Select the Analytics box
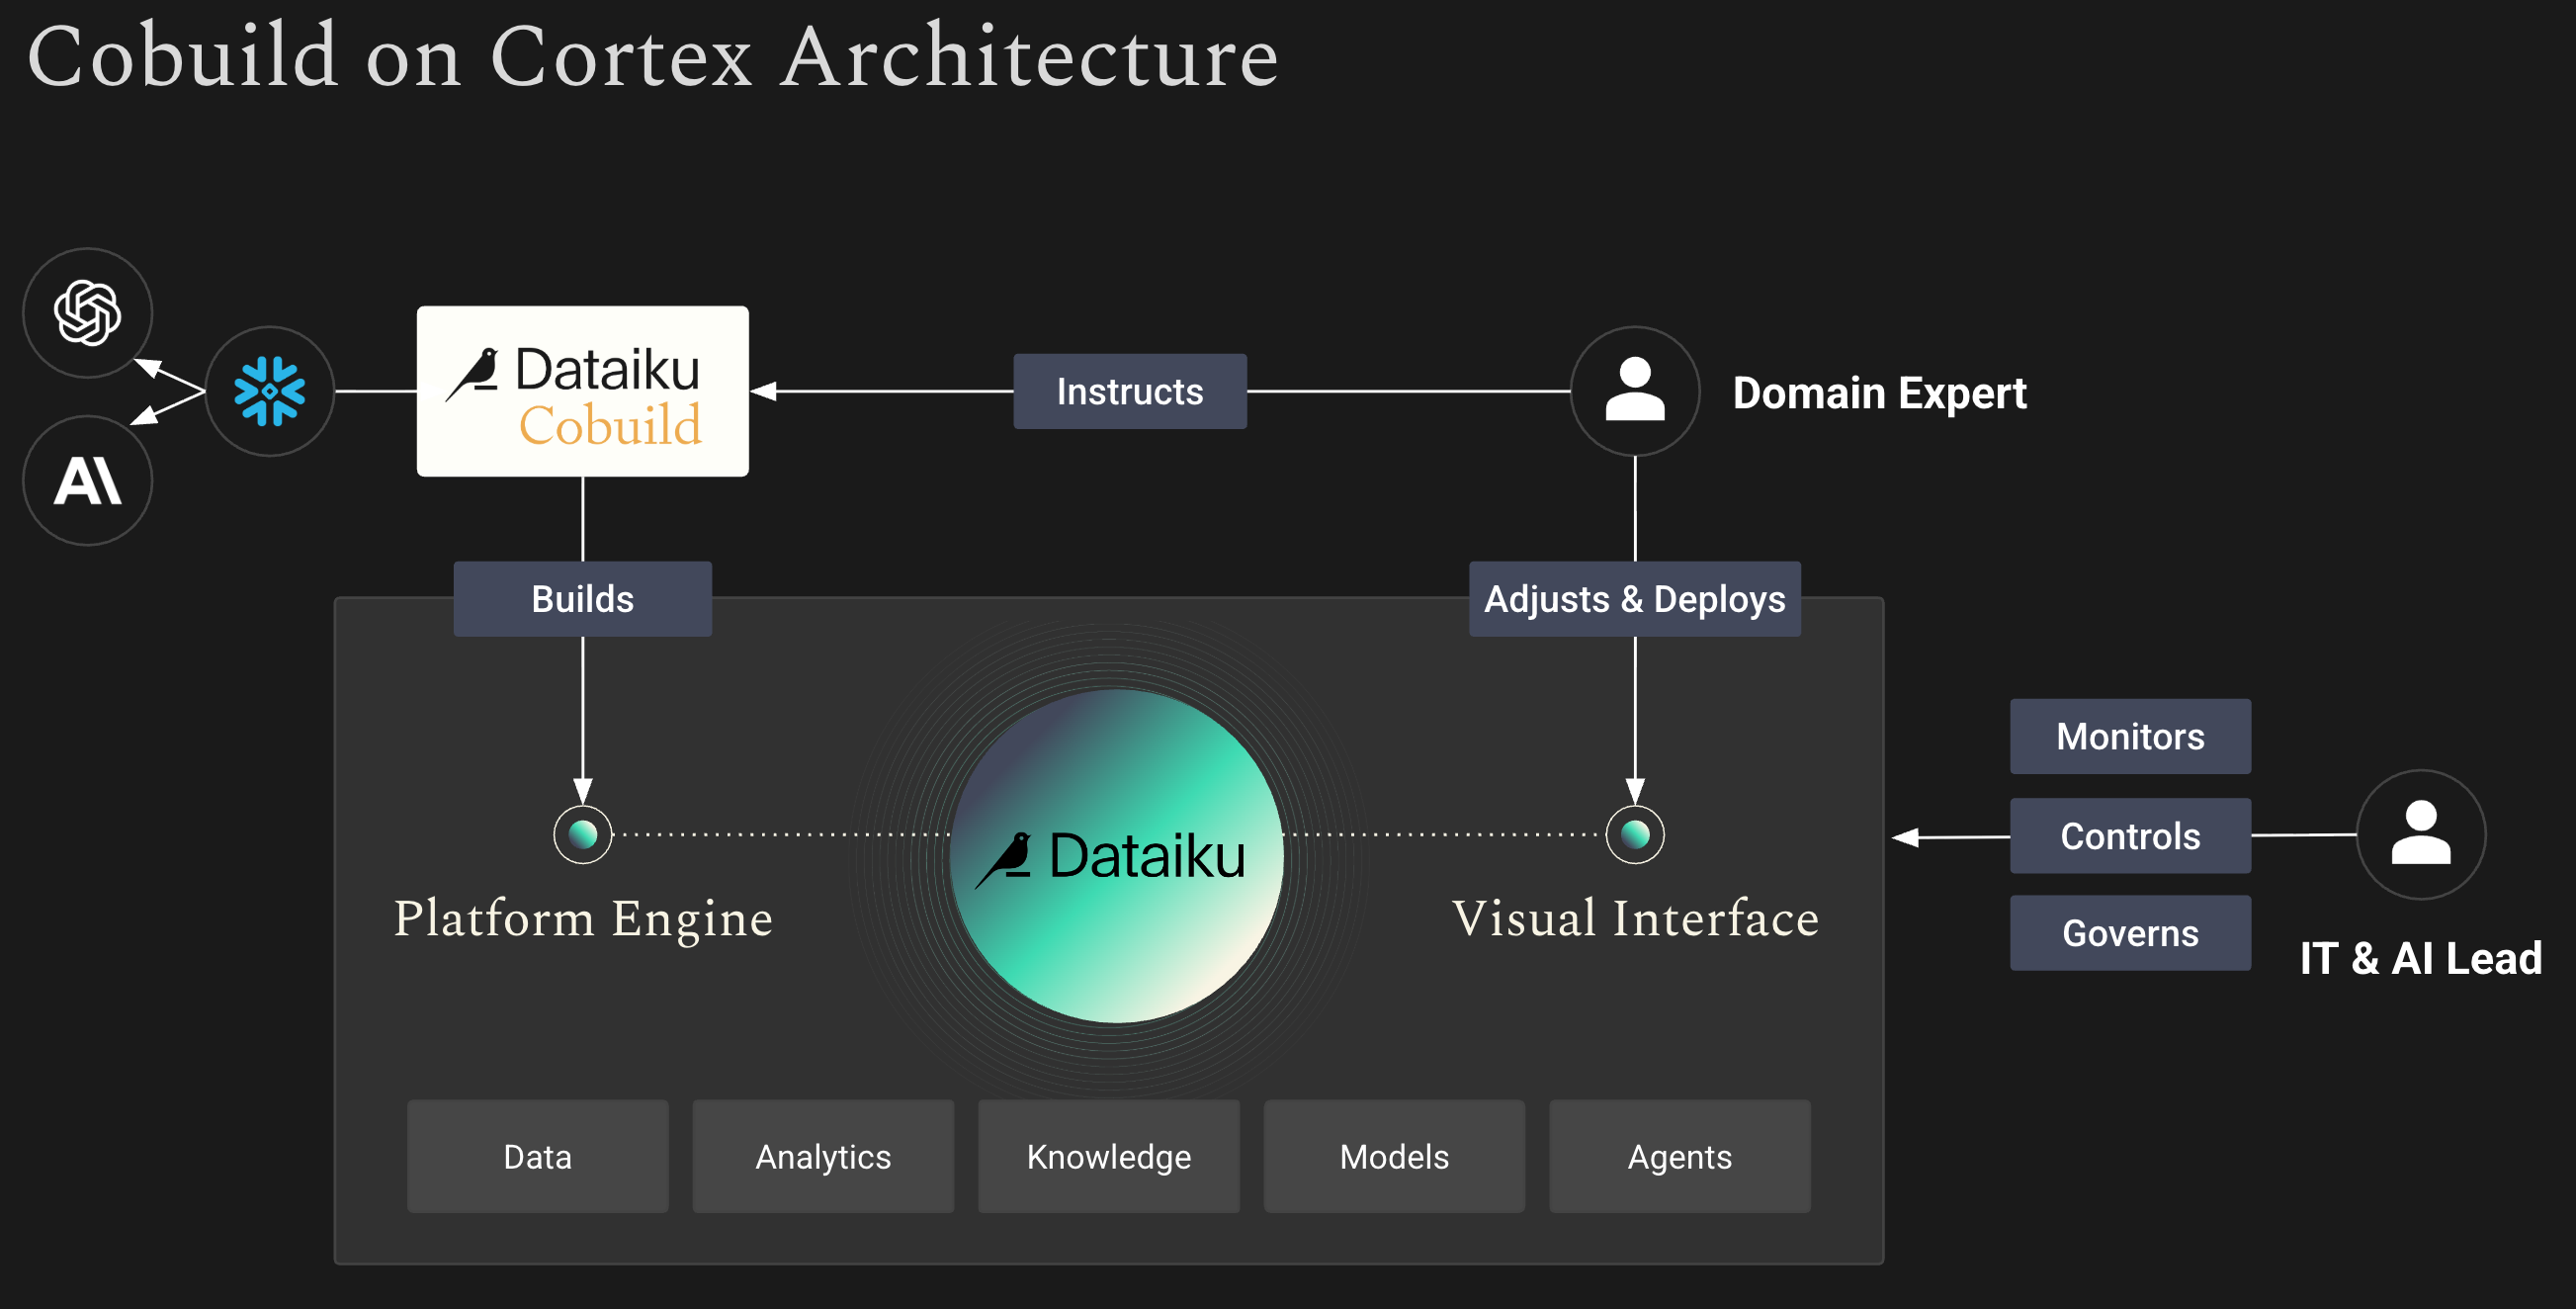 pos(823,1157)
